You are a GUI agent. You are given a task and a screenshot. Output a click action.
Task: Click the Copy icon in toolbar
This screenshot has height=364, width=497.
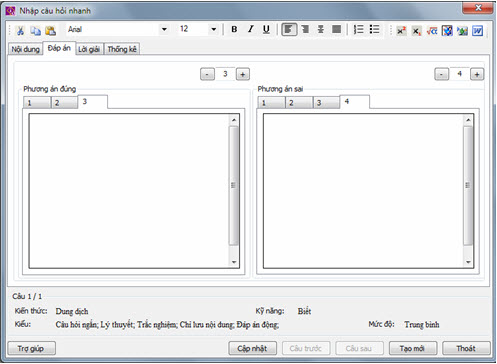click(35, 30)
